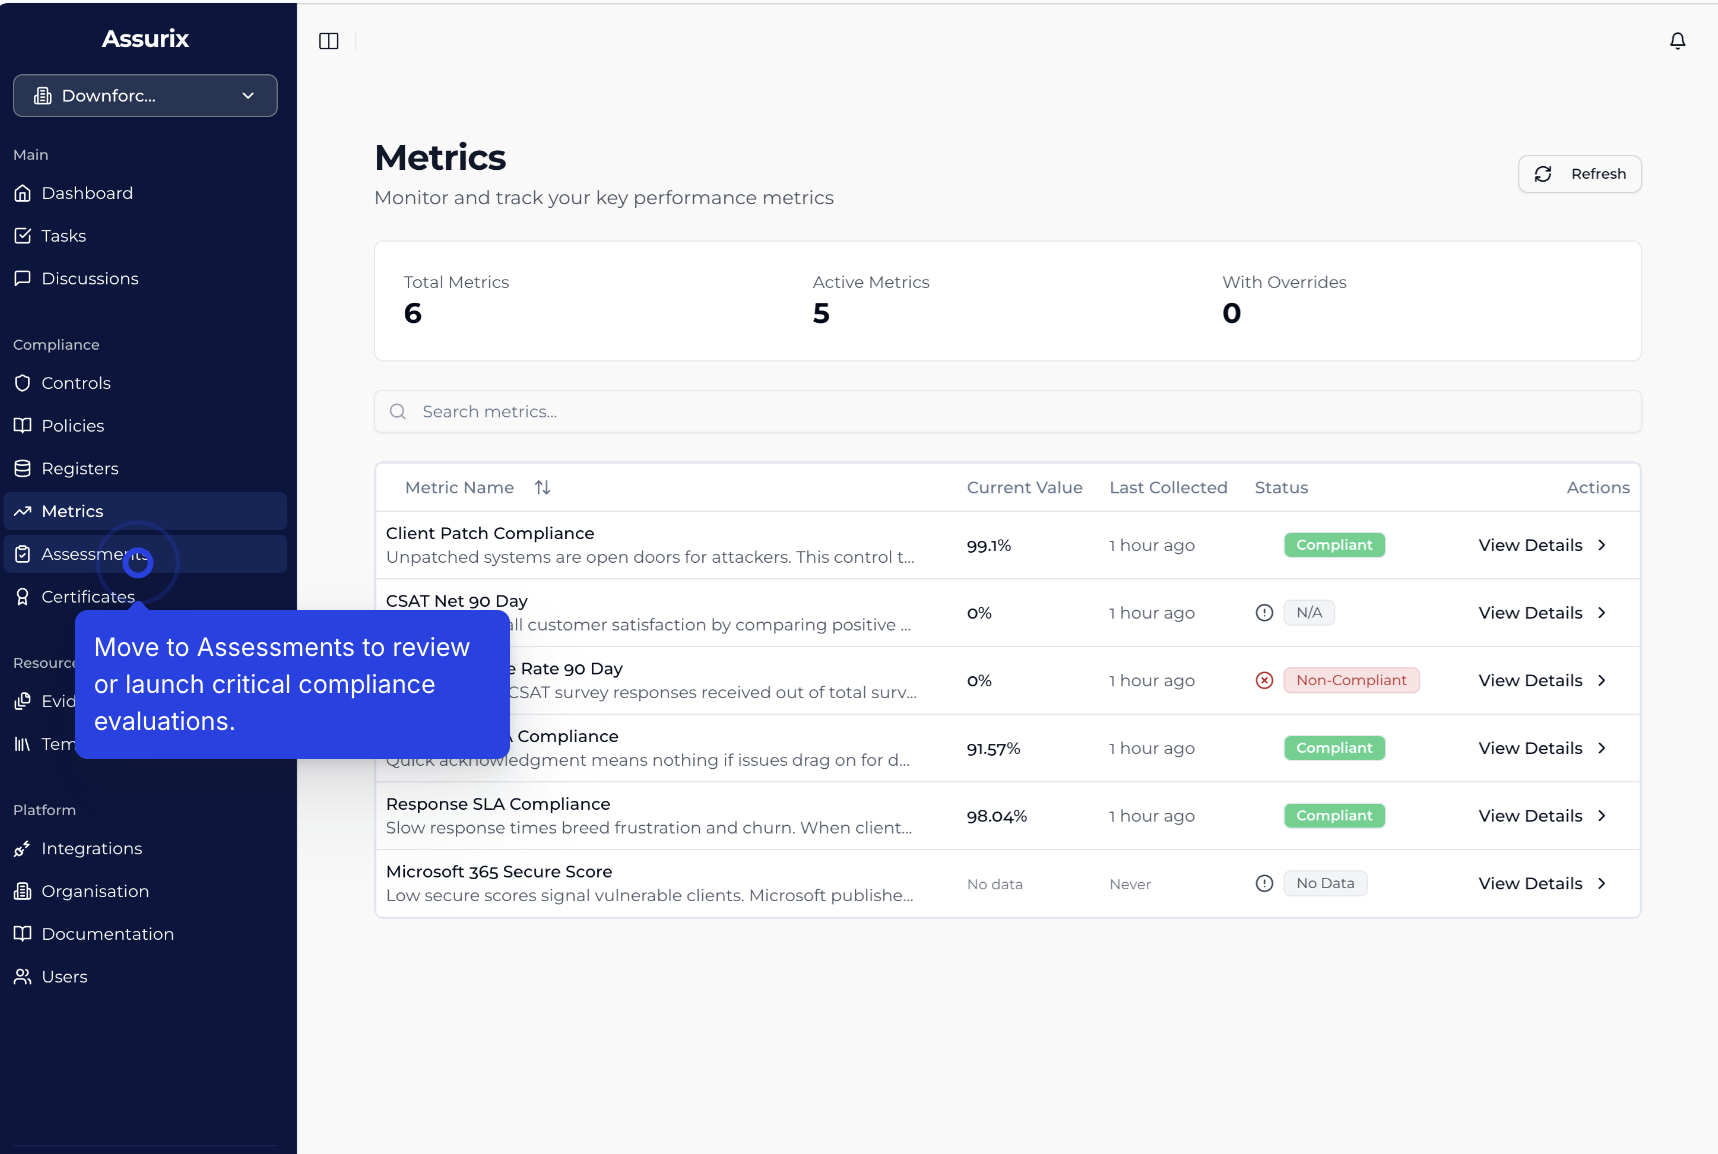Expand the Downforce organisation dropdown
The width and height of the screenshot is (1718, 1154).
pos(145,96)
